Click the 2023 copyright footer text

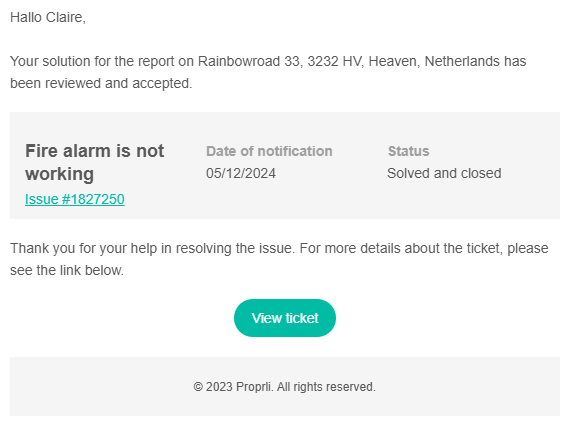pyautogui.click(x=284, y=387)
